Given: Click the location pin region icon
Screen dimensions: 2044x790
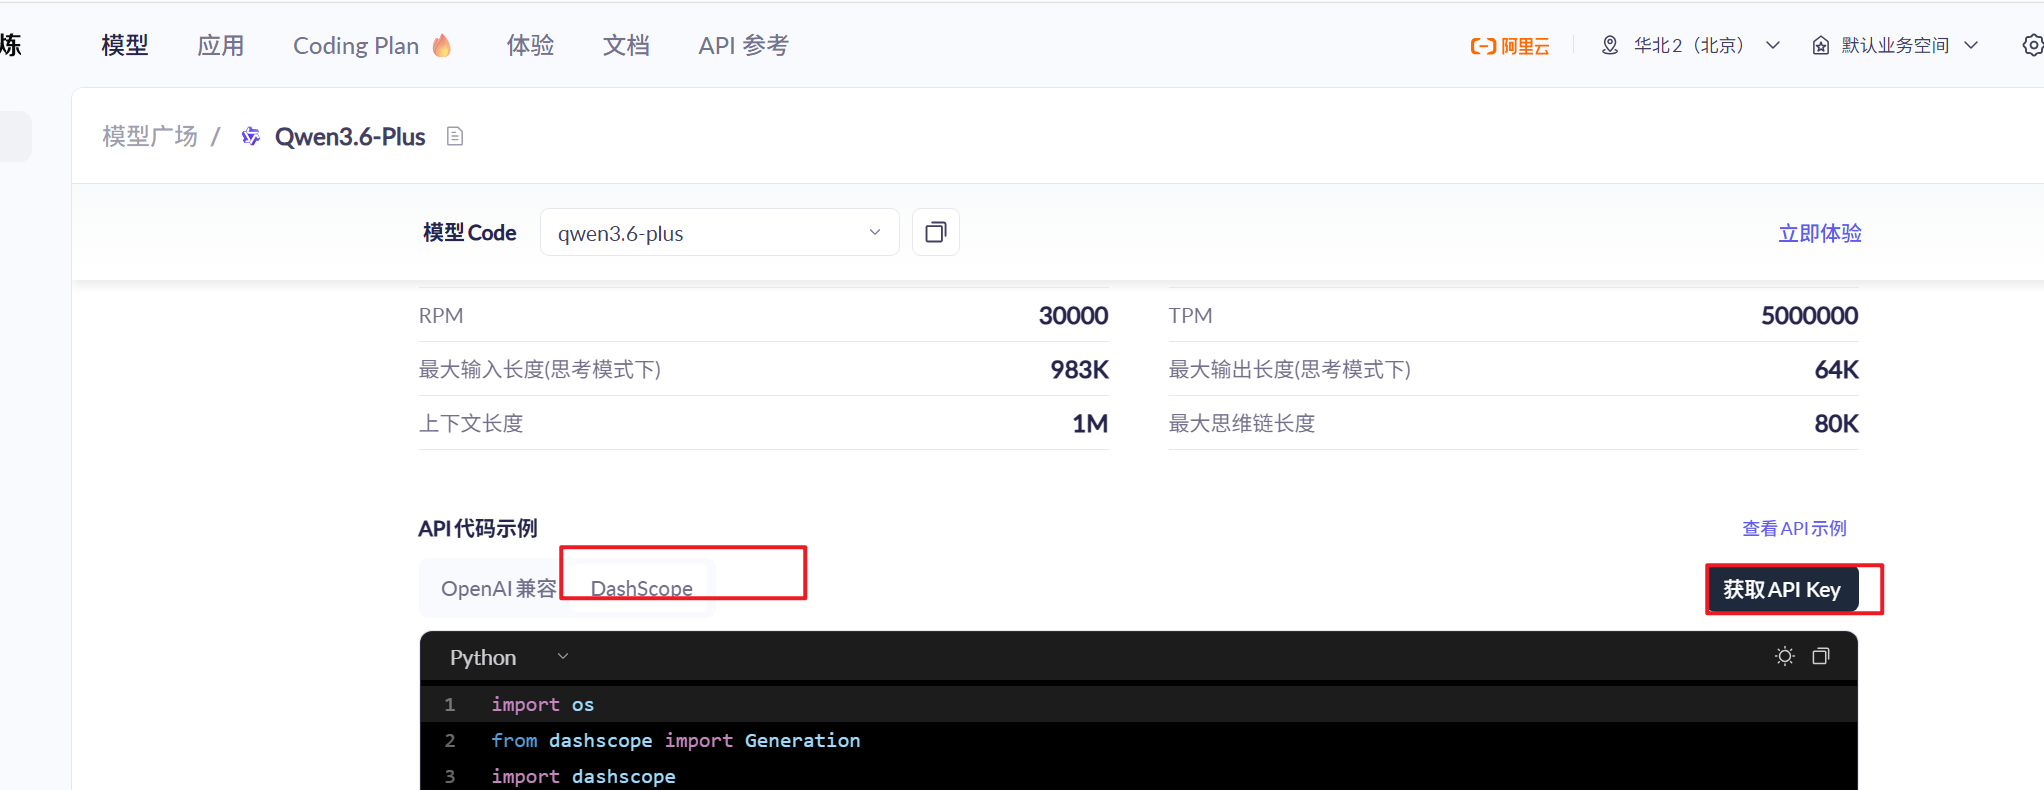Looking at the screenshot, I should (x=1610, y=46).
